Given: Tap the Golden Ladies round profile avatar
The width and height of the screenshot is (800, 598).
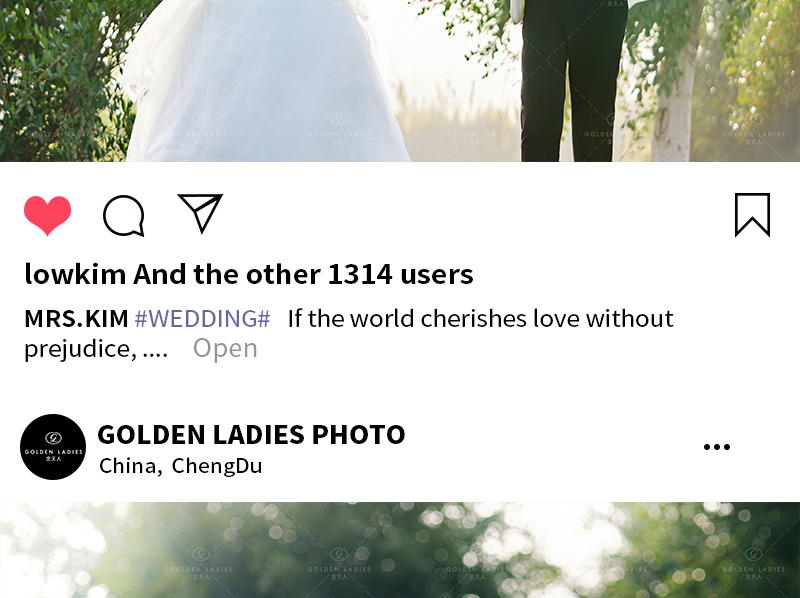Looking at the screenshot, I should pos(53,447).
